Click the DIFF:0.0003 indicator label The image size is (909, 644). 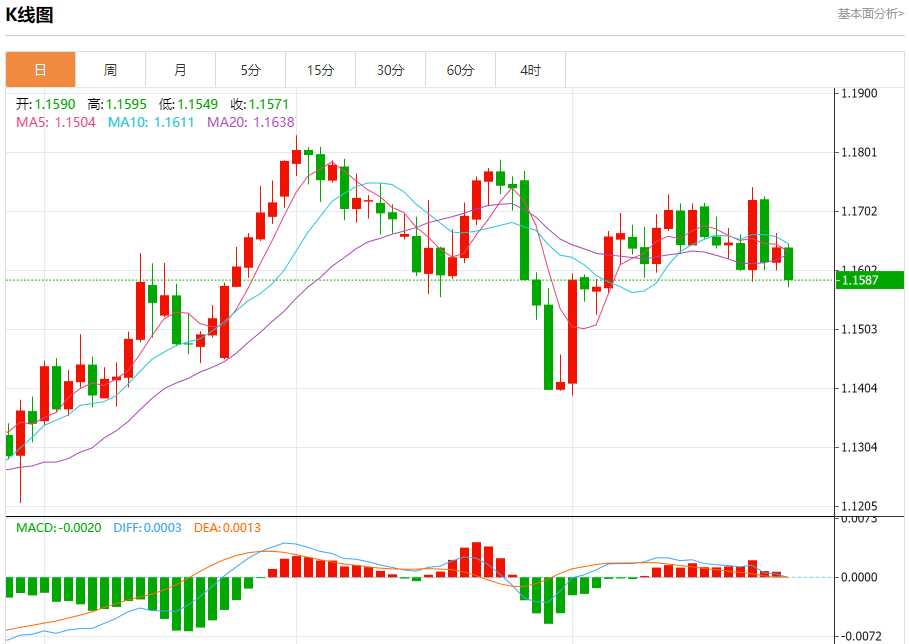147,528
